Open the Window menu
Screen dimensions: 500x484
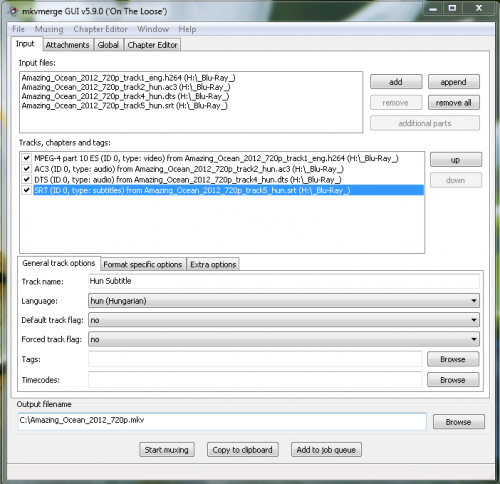153,29
